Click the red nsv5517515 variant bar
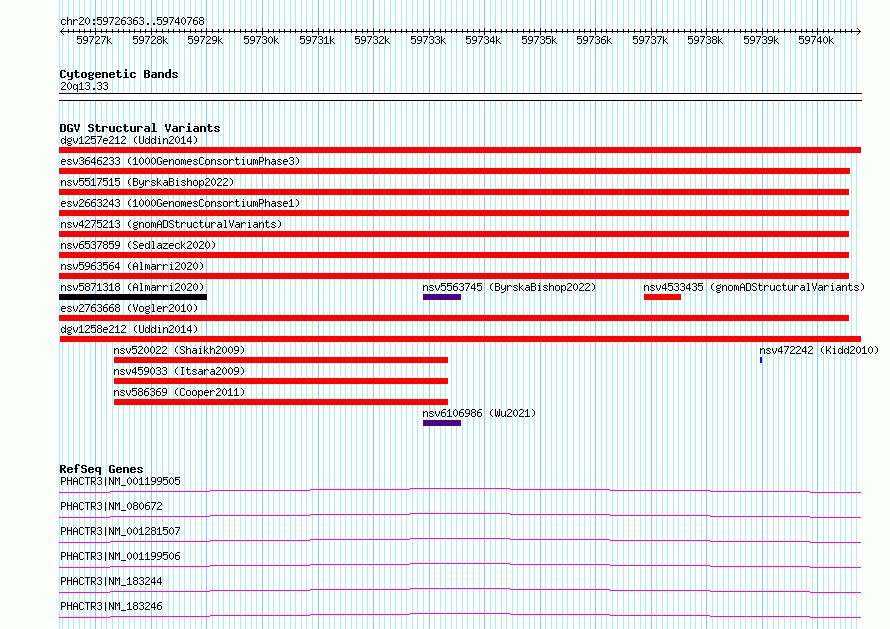Viewport: 890px width, 629px height. point(454,192)
